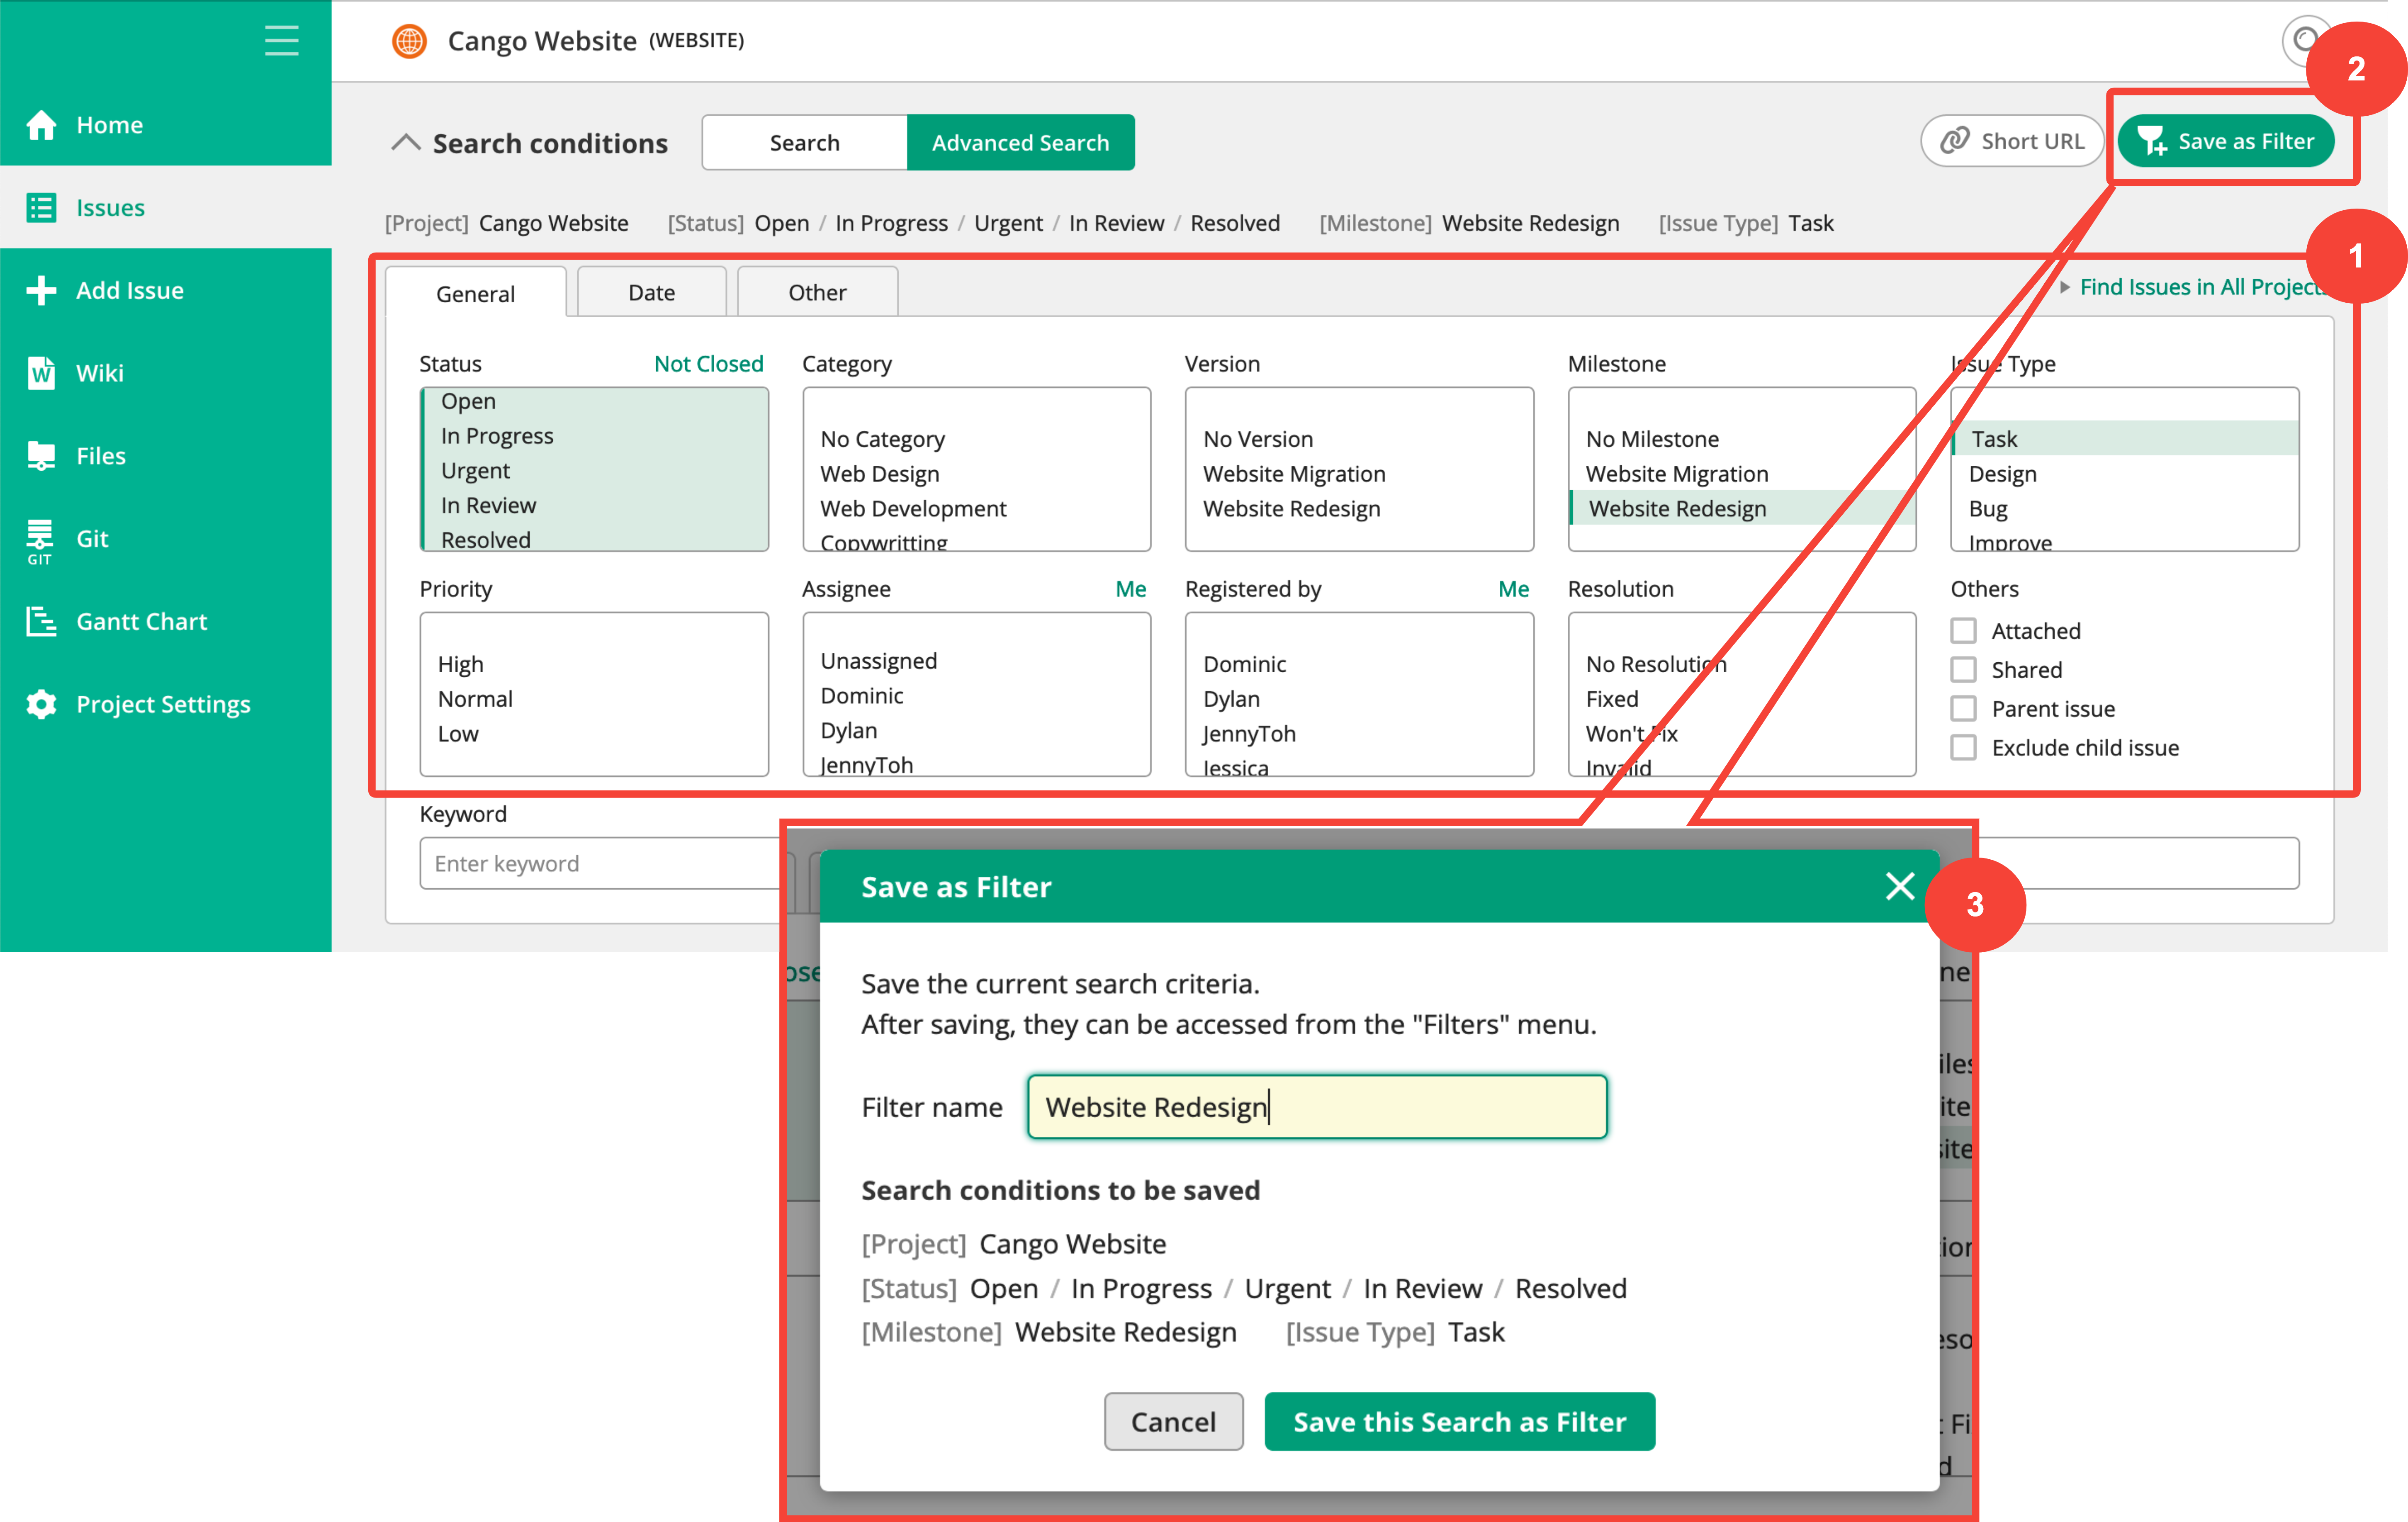Select Web Development in the Category list

978,509
